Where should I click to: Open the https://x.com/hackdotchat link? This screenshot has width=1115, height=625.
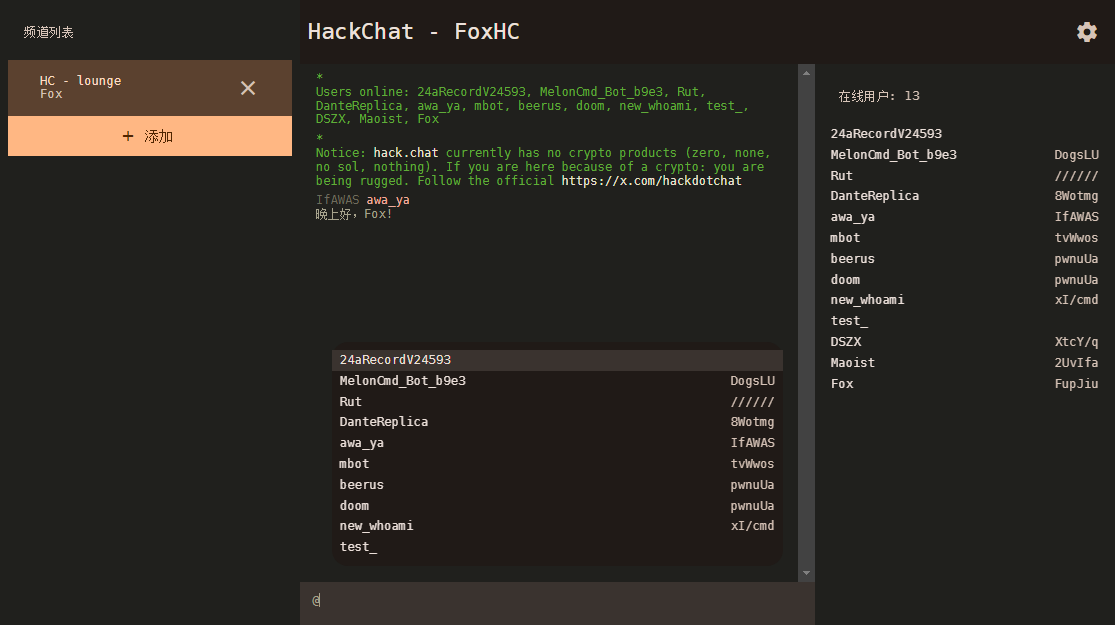coord(651,181)
